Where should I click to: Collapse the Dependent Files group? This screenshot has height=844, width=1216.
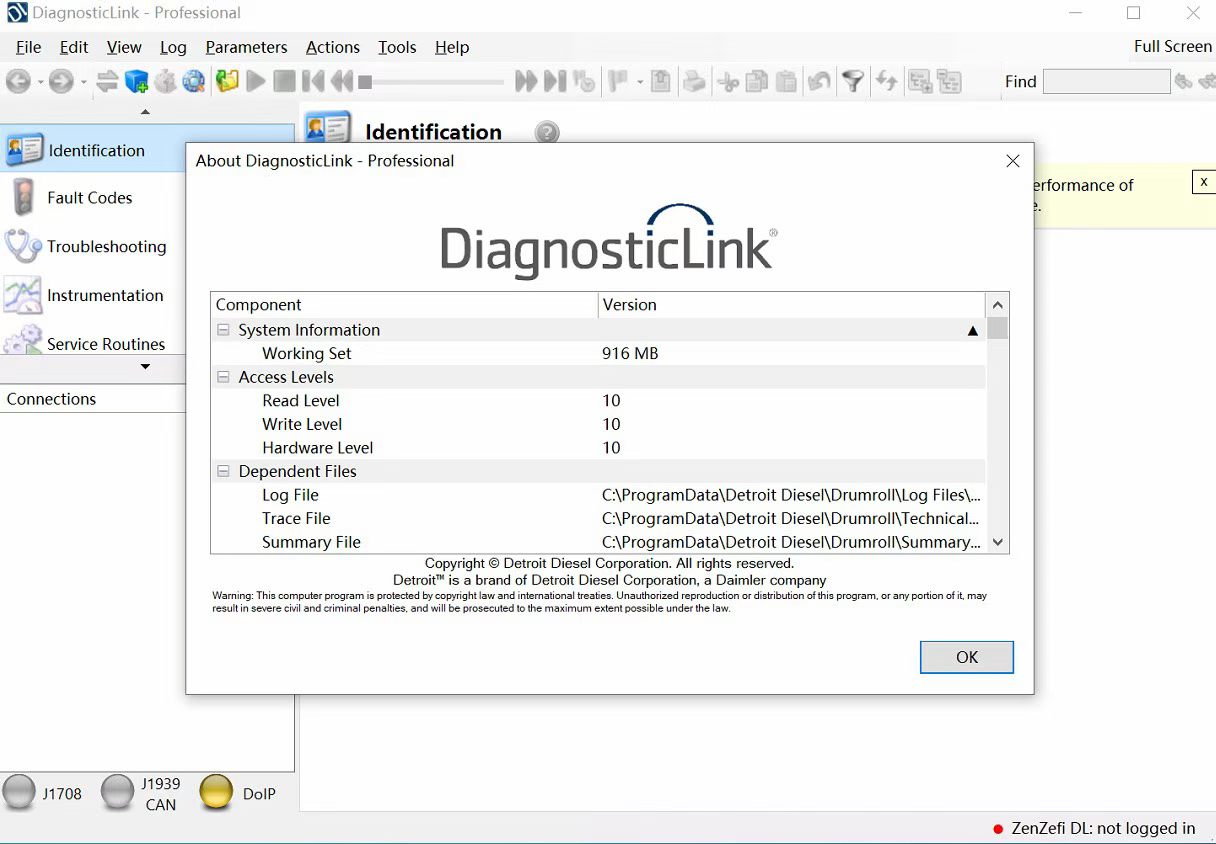point(223,471)
